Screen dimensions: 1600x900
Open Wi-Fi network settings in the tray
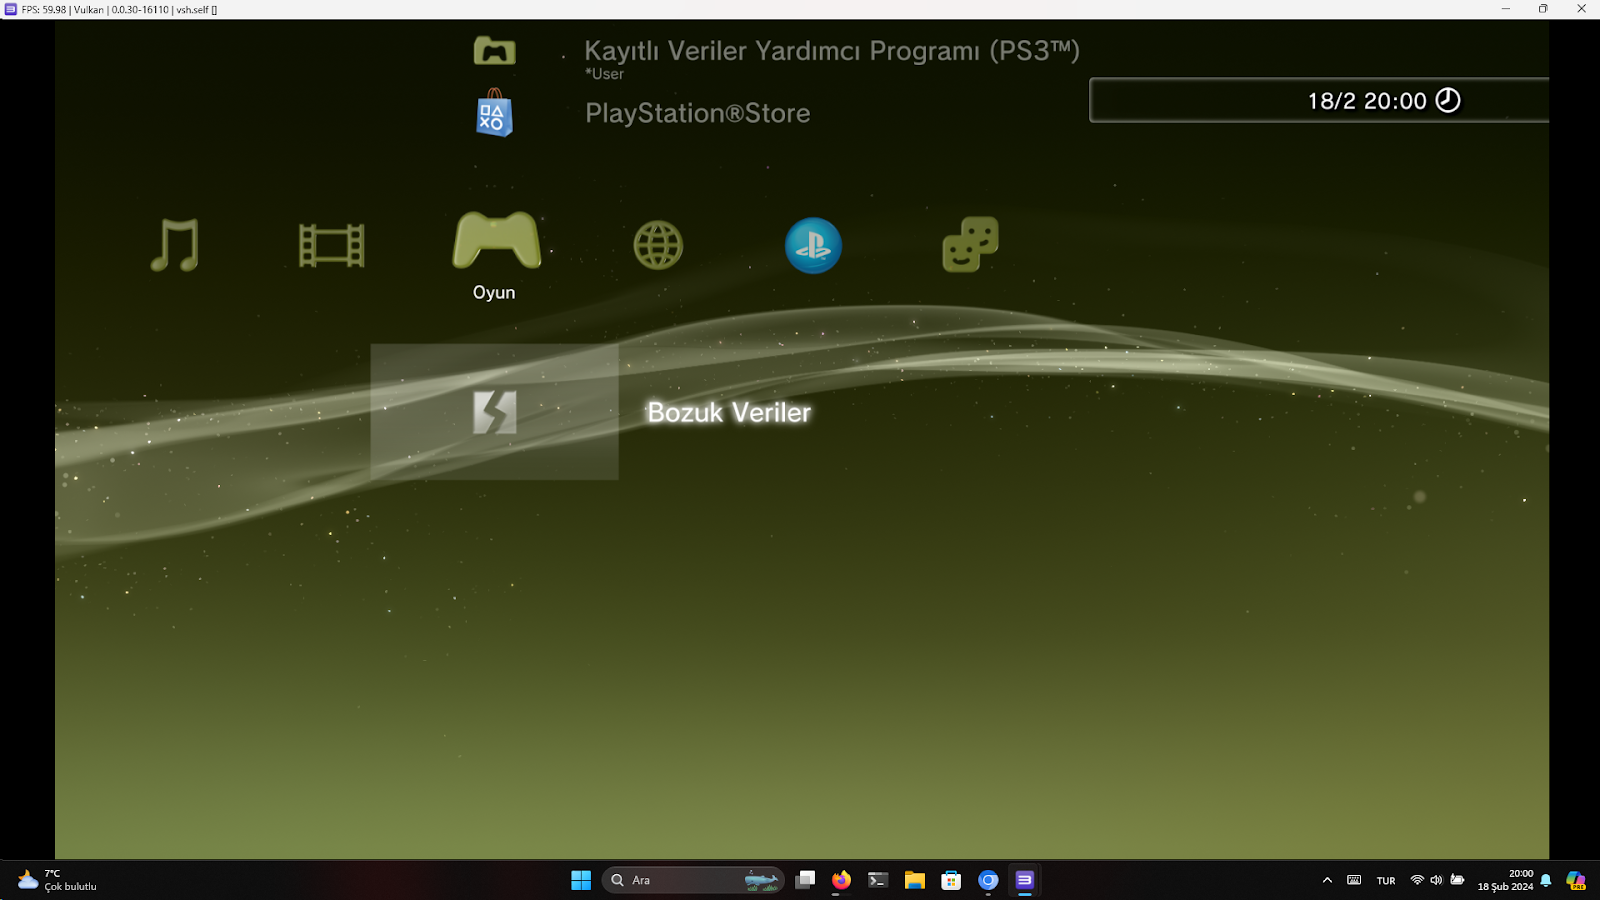pos(1417,880)
